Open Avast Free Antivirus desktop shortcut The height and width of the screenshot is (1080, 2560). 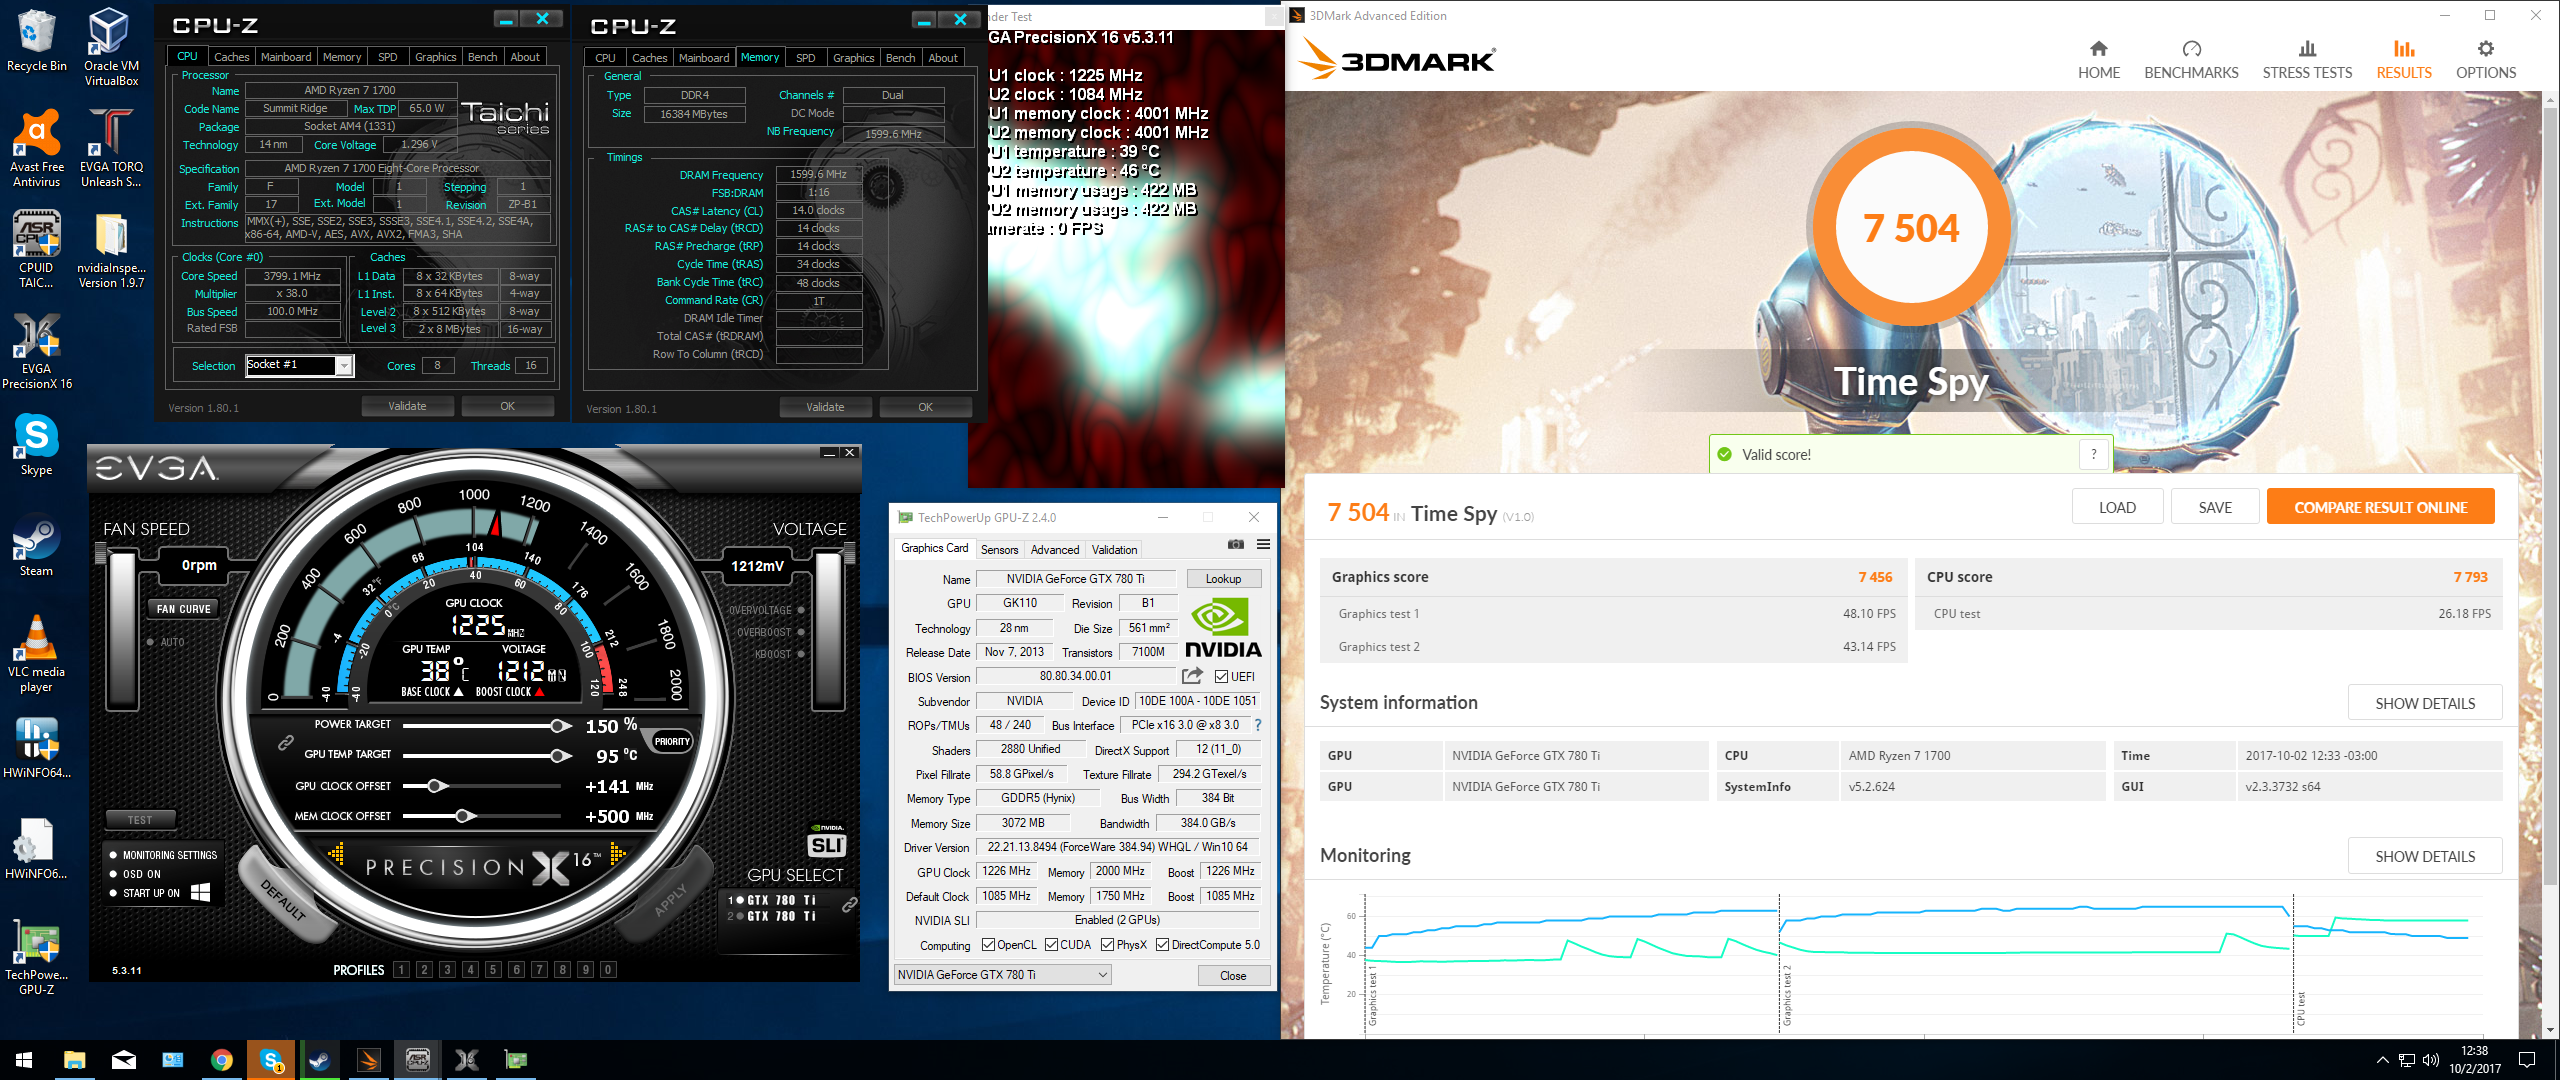tap(36, 148)
